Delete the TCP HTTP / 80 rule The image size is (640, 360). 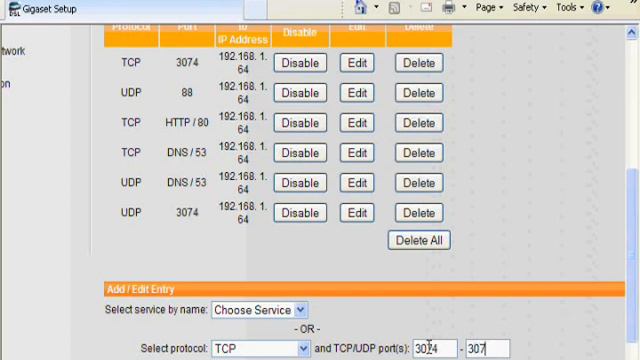(x=419, y=123)
